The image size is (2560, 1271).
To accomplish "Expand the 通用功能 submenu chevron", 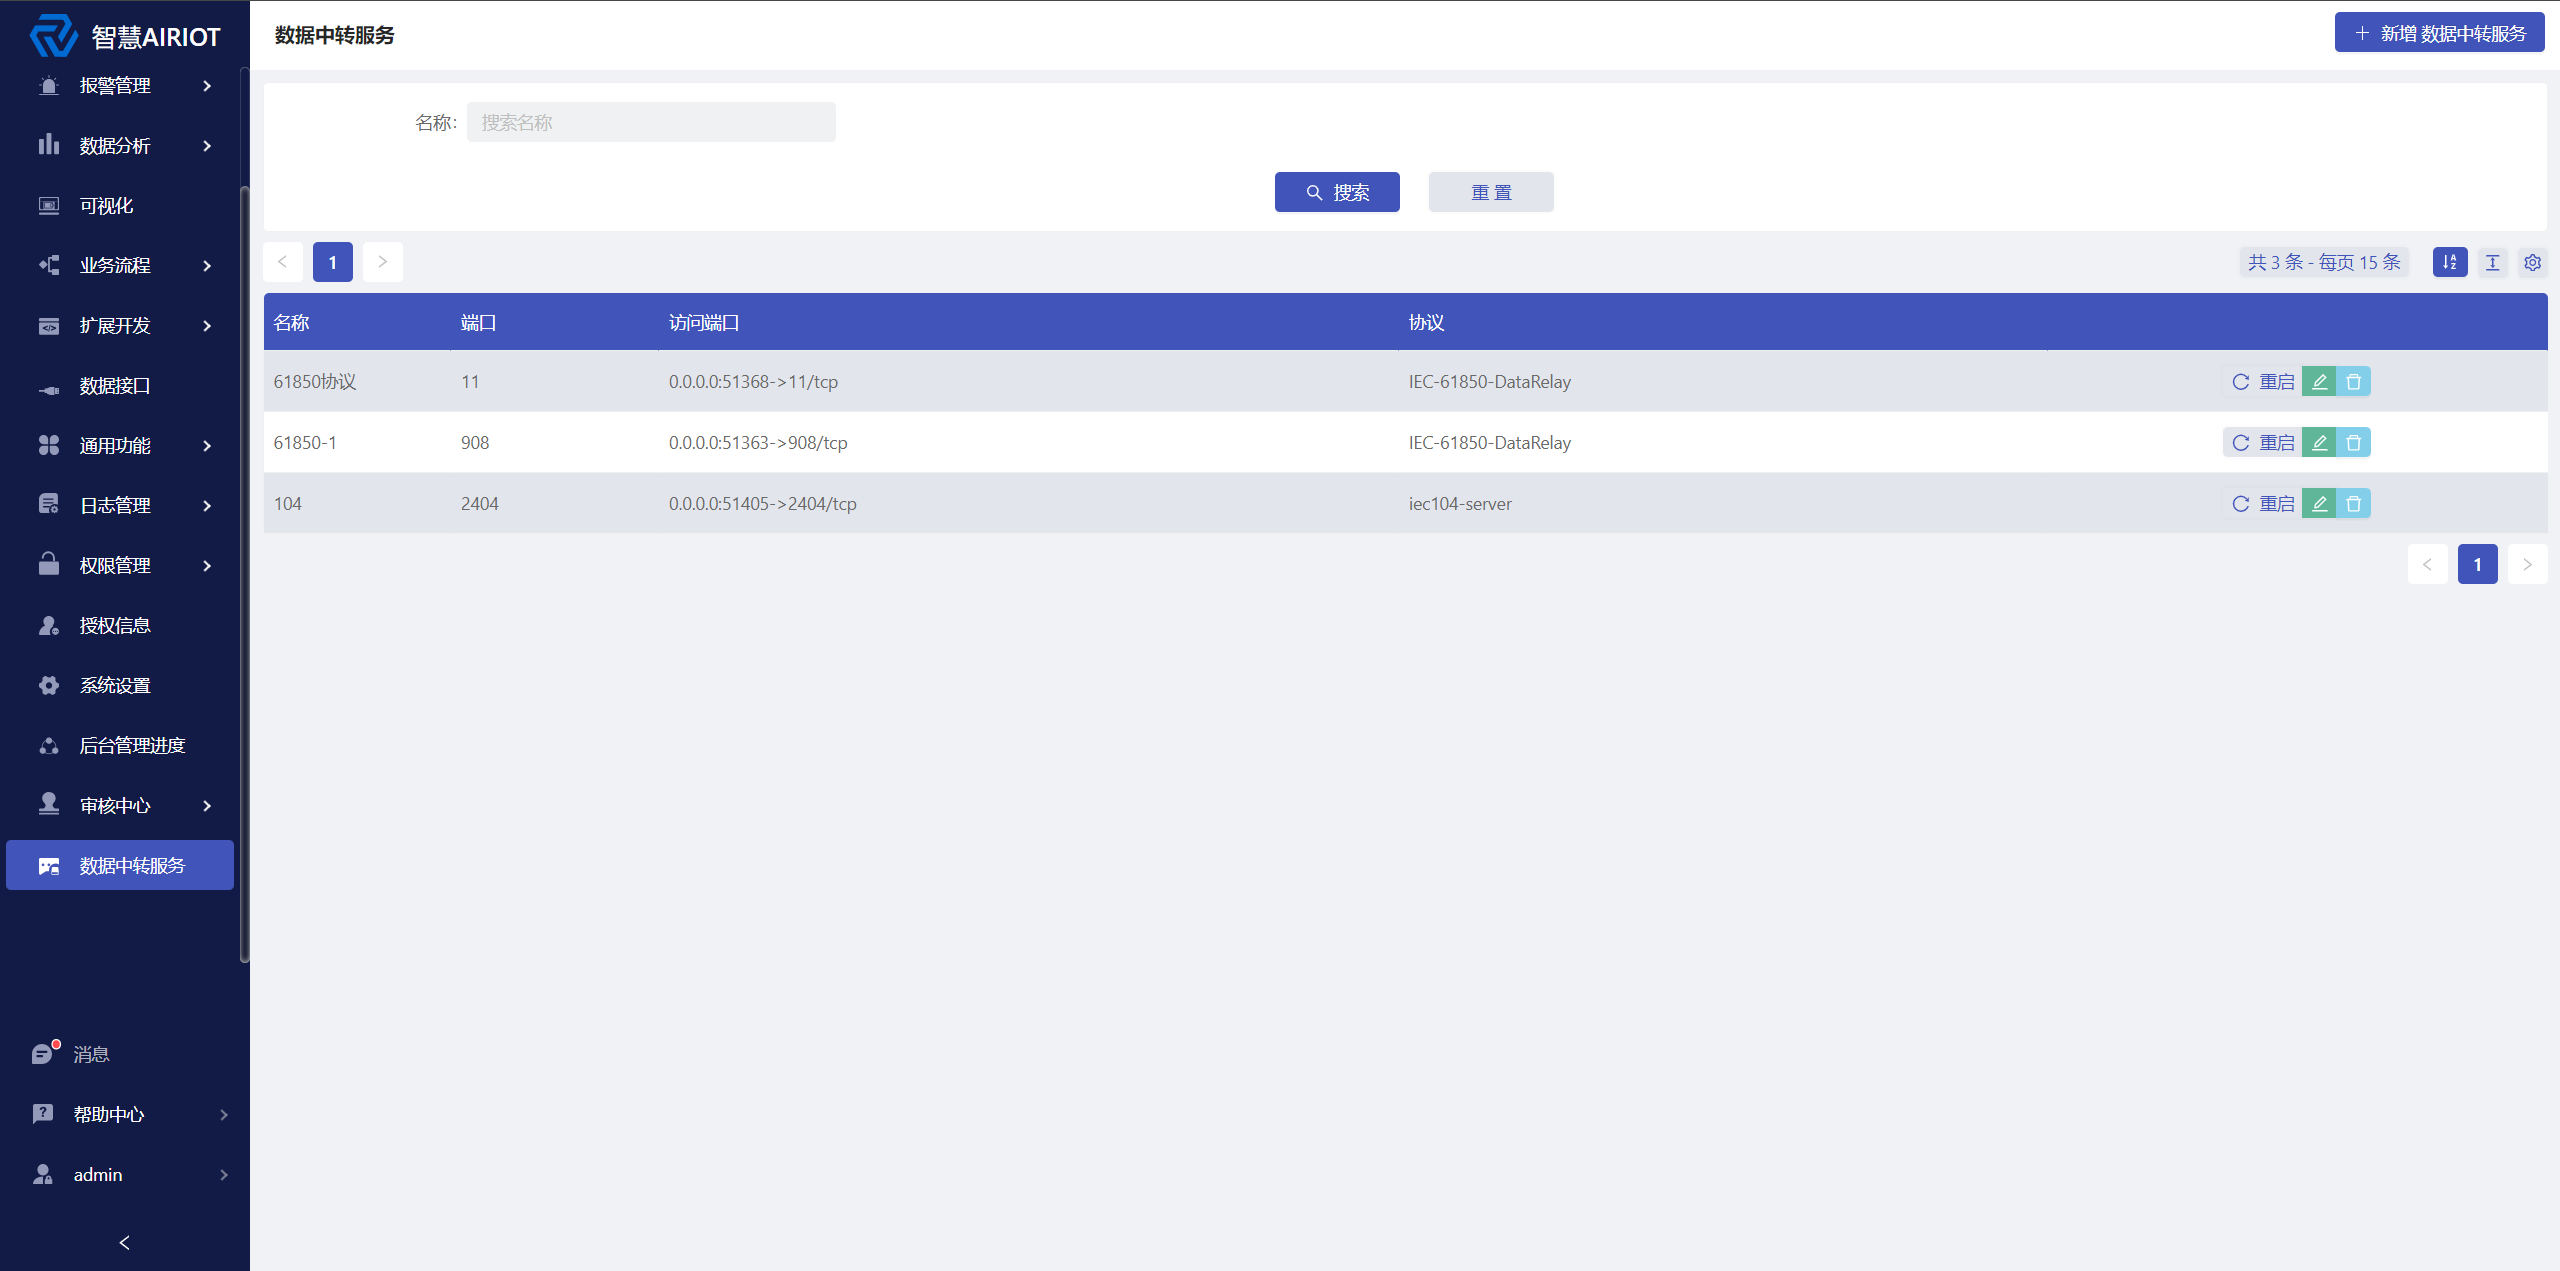I will pyautogui.click(x=207, y=446).
